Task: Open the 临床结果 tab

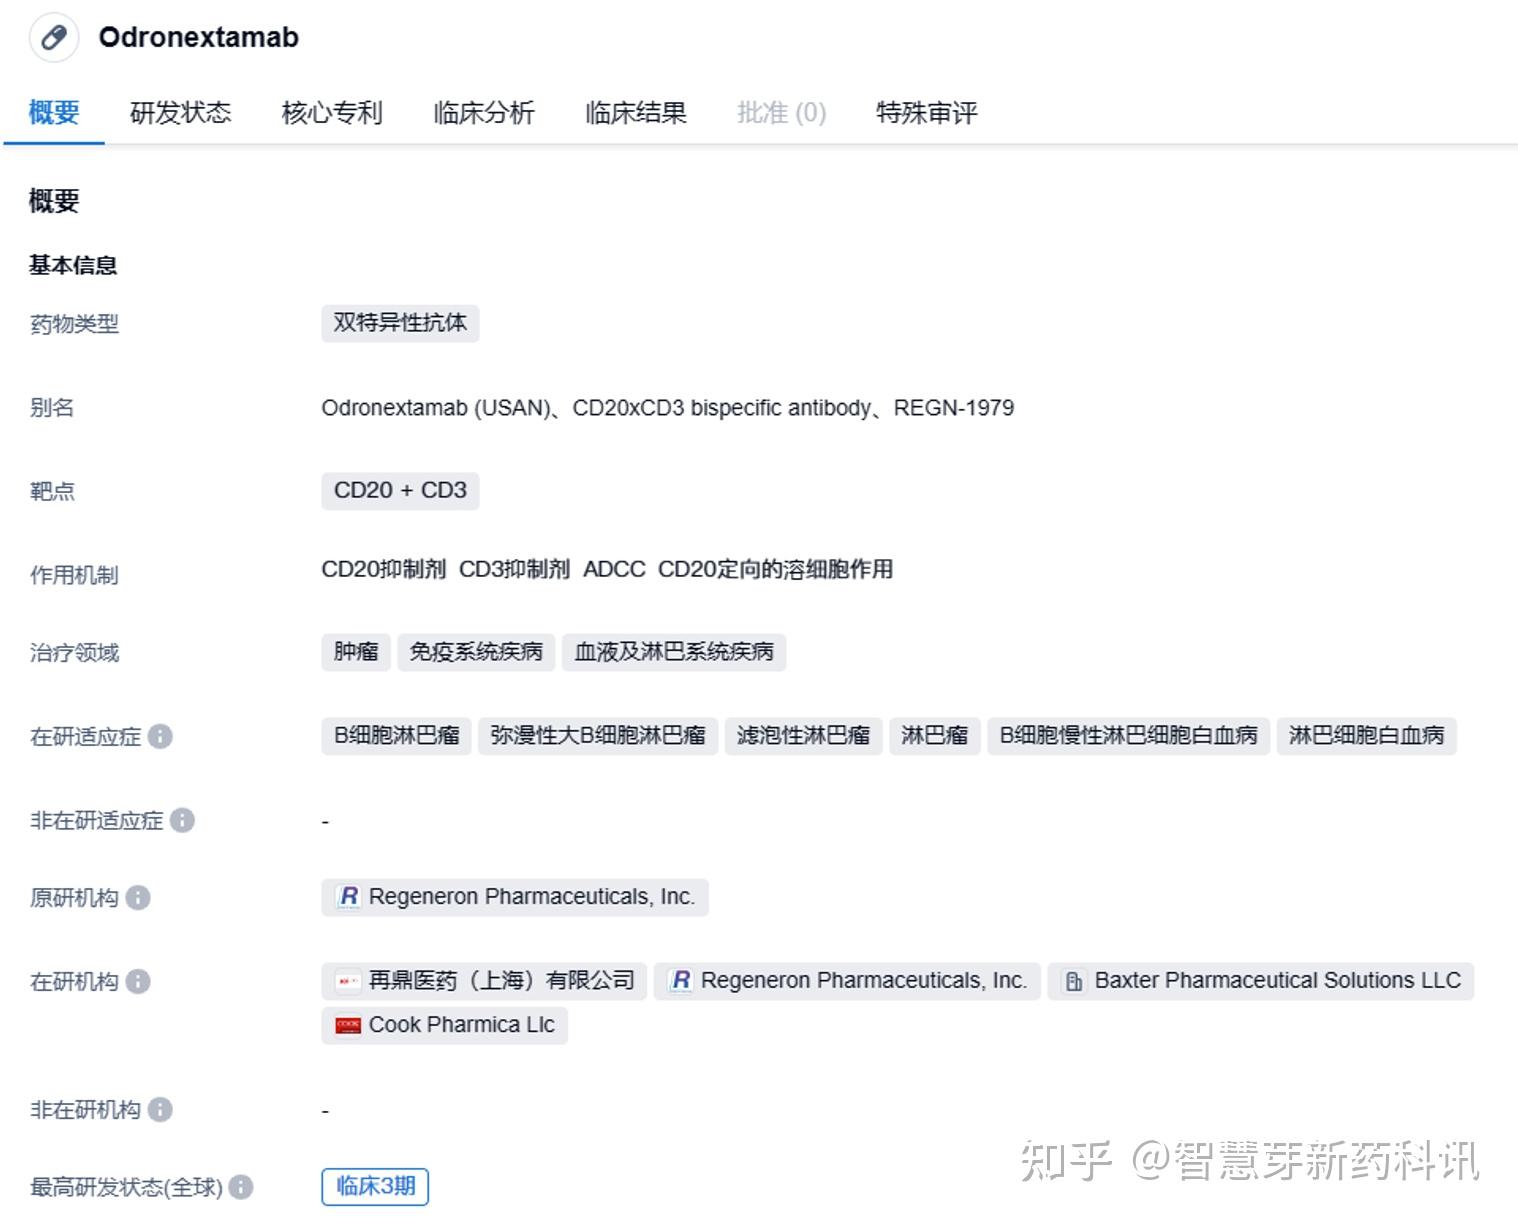Action: [x=635, y=113]
